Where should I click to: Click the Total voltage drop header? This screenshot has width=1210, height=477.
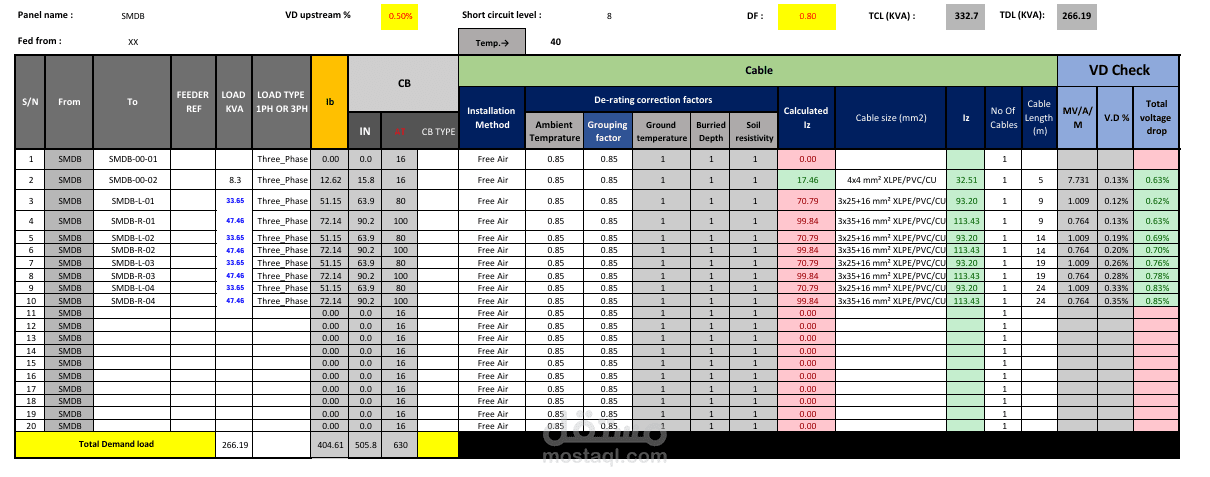1156,117
